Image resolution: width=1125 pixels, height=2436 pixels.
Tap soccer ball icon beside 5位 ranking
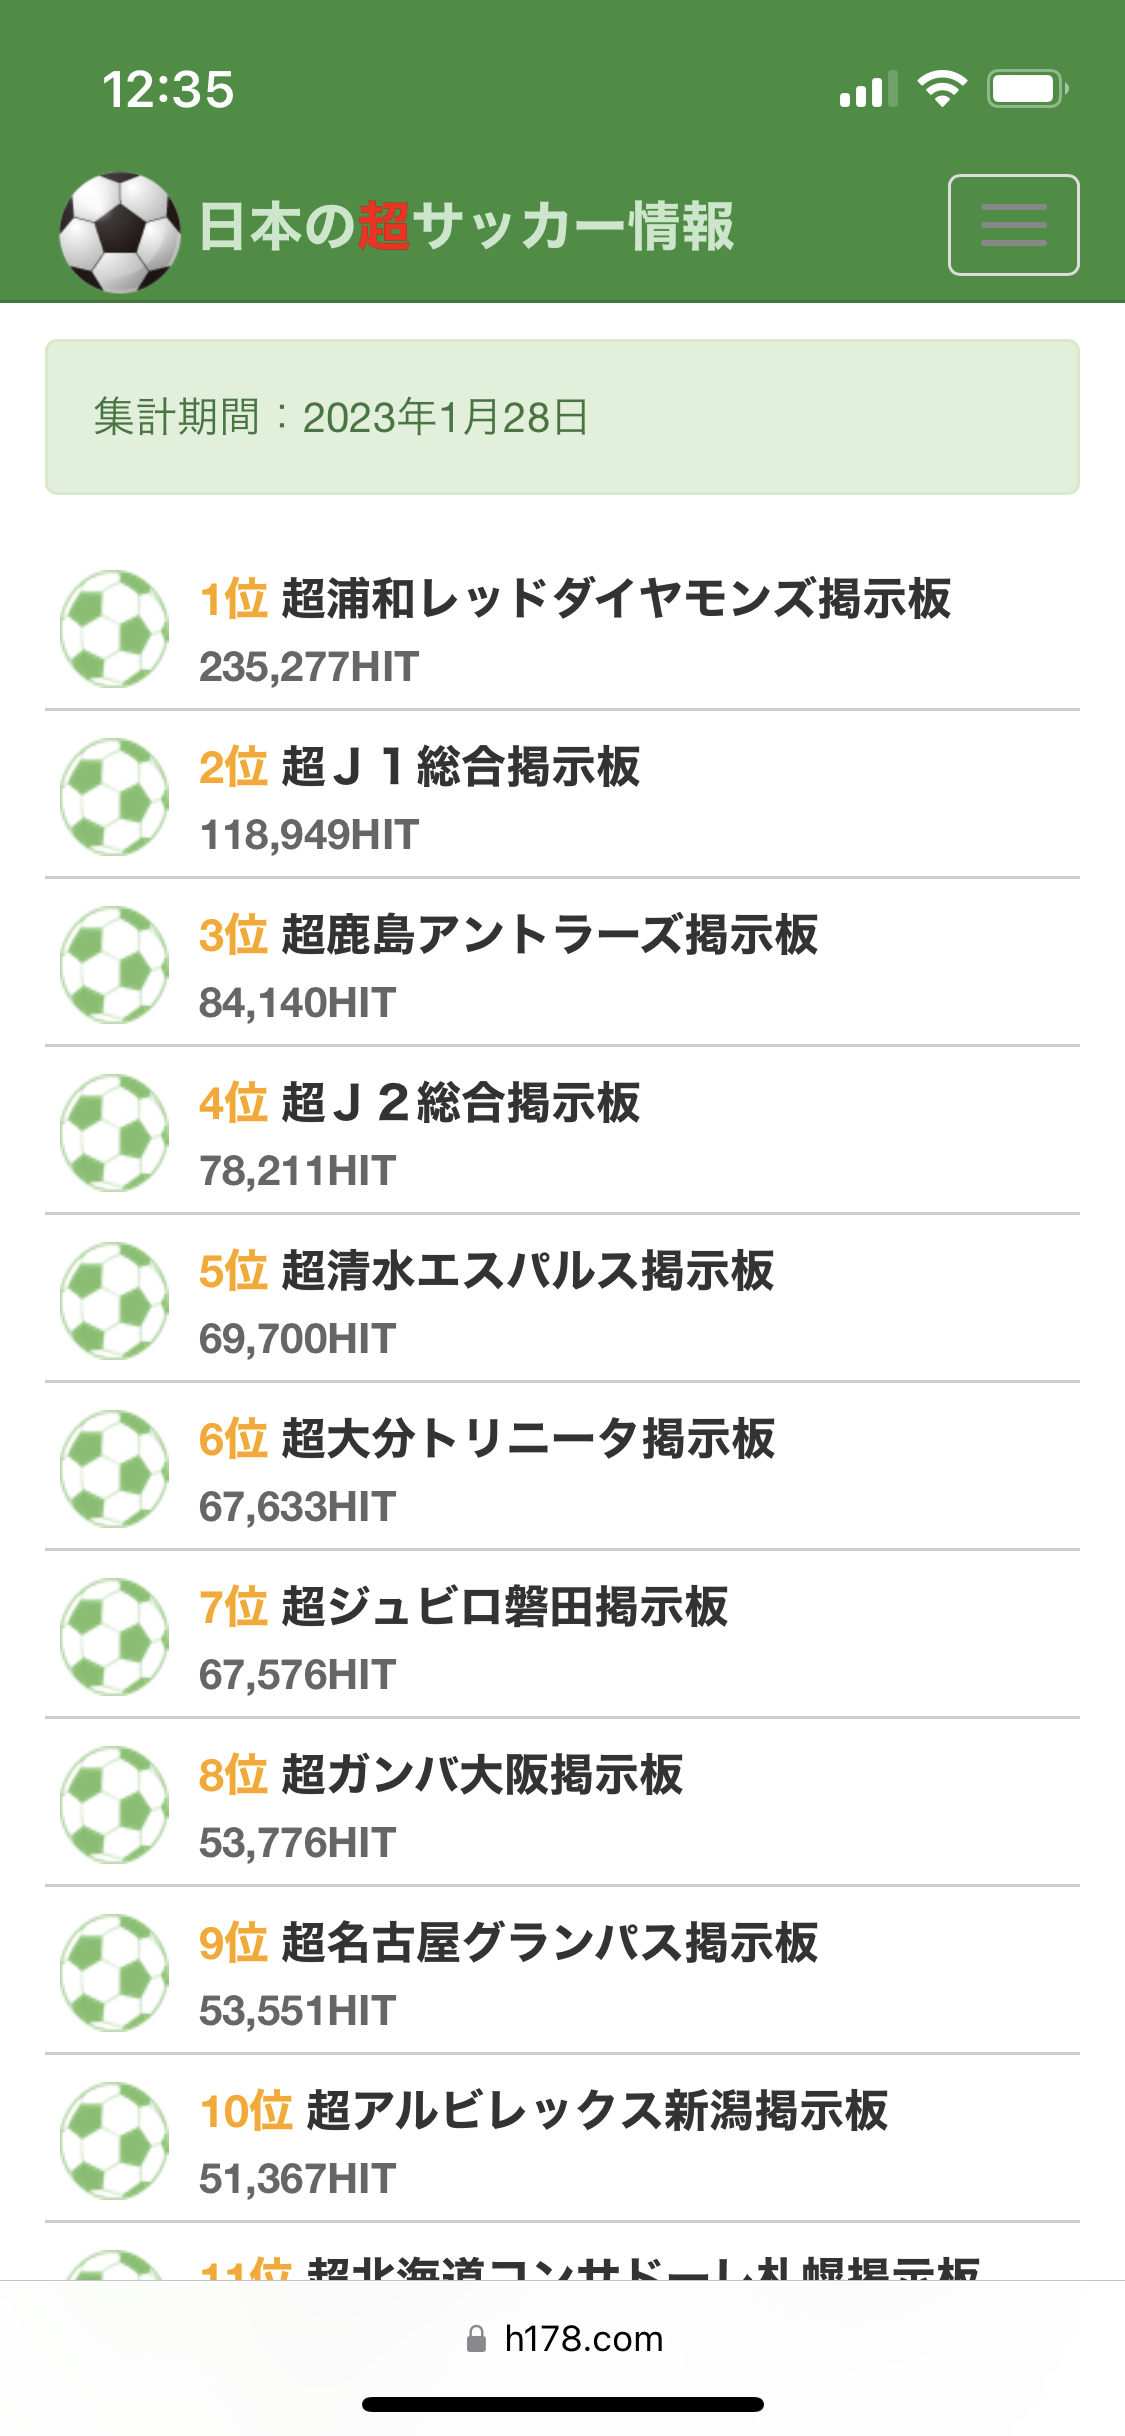click(x=114, y=1301)
